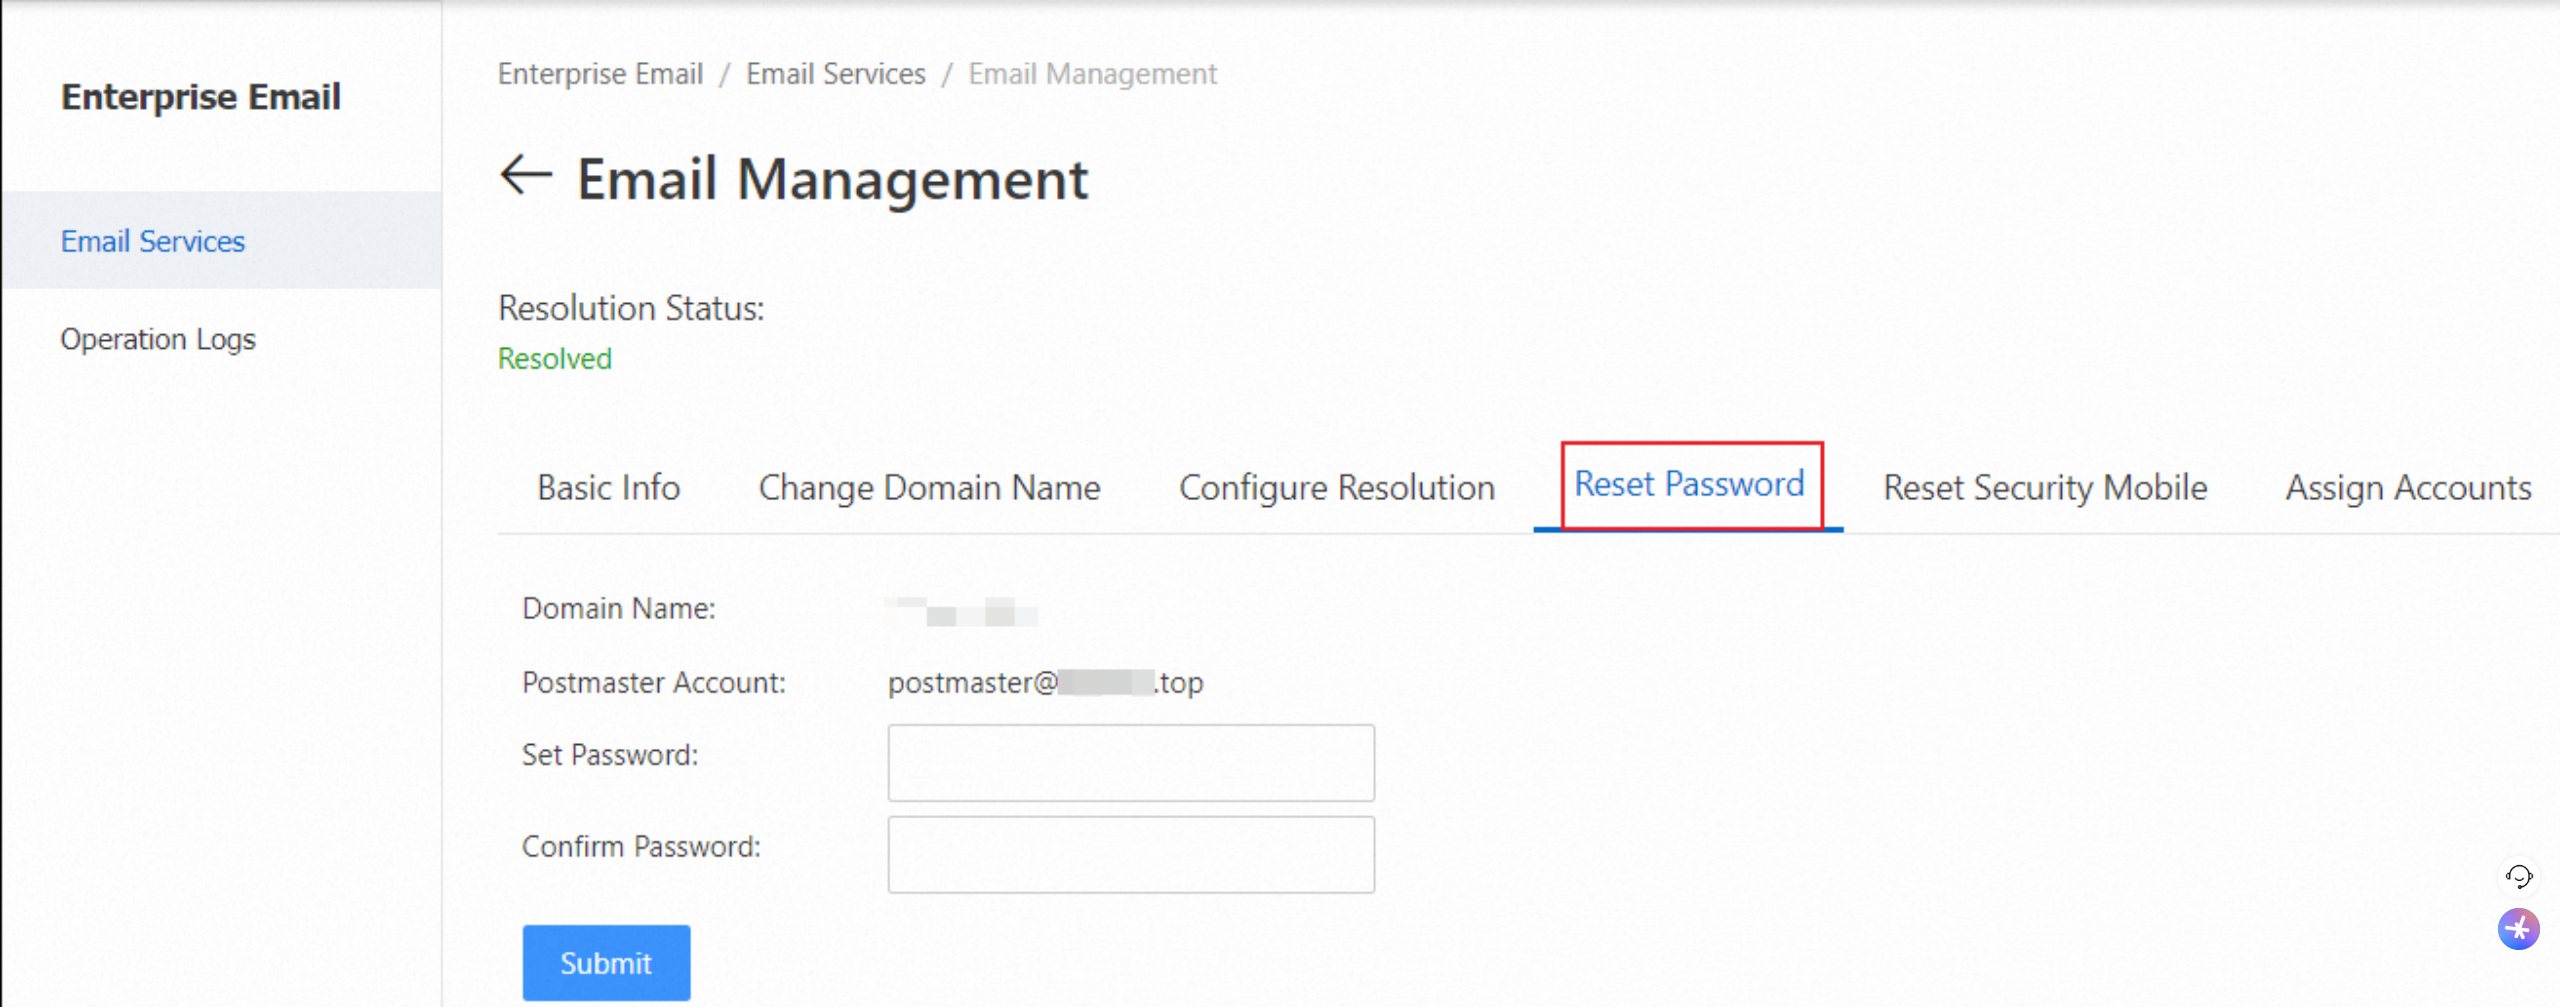The width and height of the screenshot is (2560, 1007).
Task: Go to Reset Security Mobile tab
Action: (2045, 487)
